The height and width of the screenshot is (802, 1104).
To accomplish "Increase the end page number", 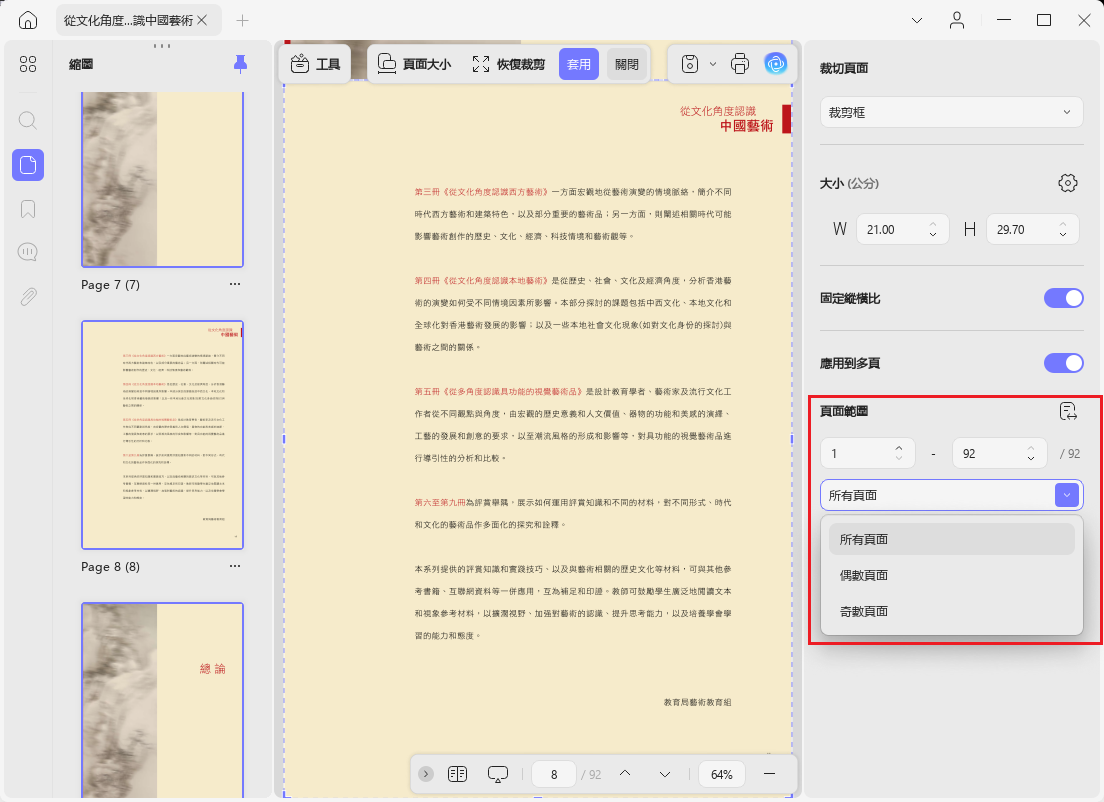I will [1031, 449].
